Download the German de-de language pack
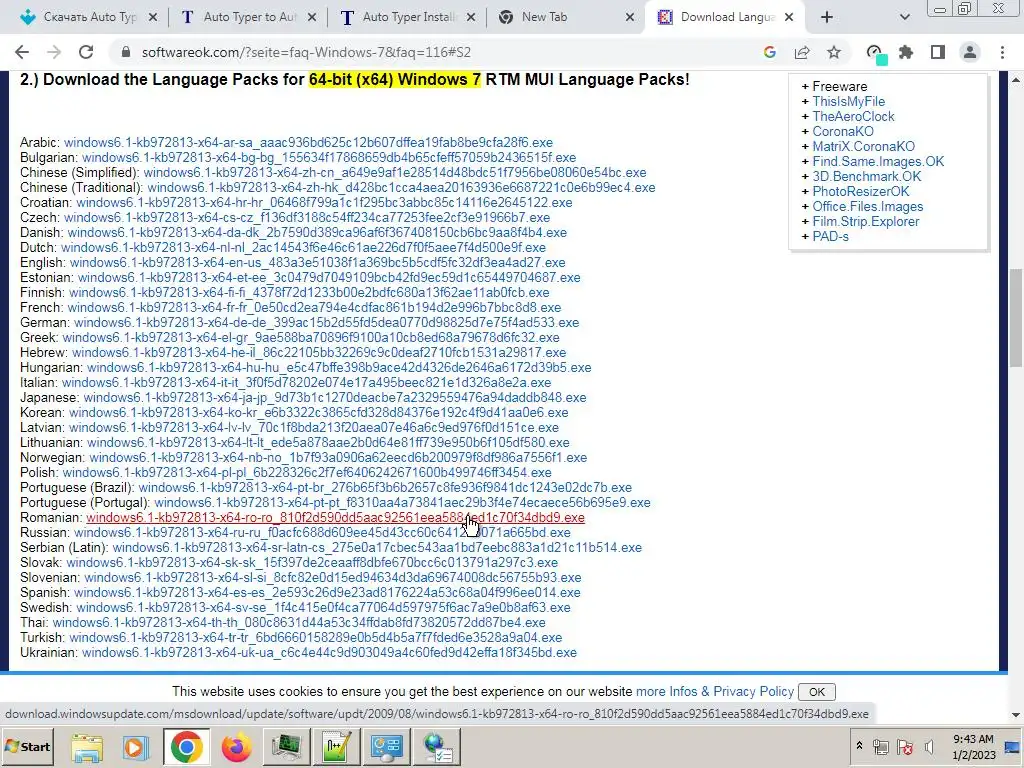 tap(326, 323)
